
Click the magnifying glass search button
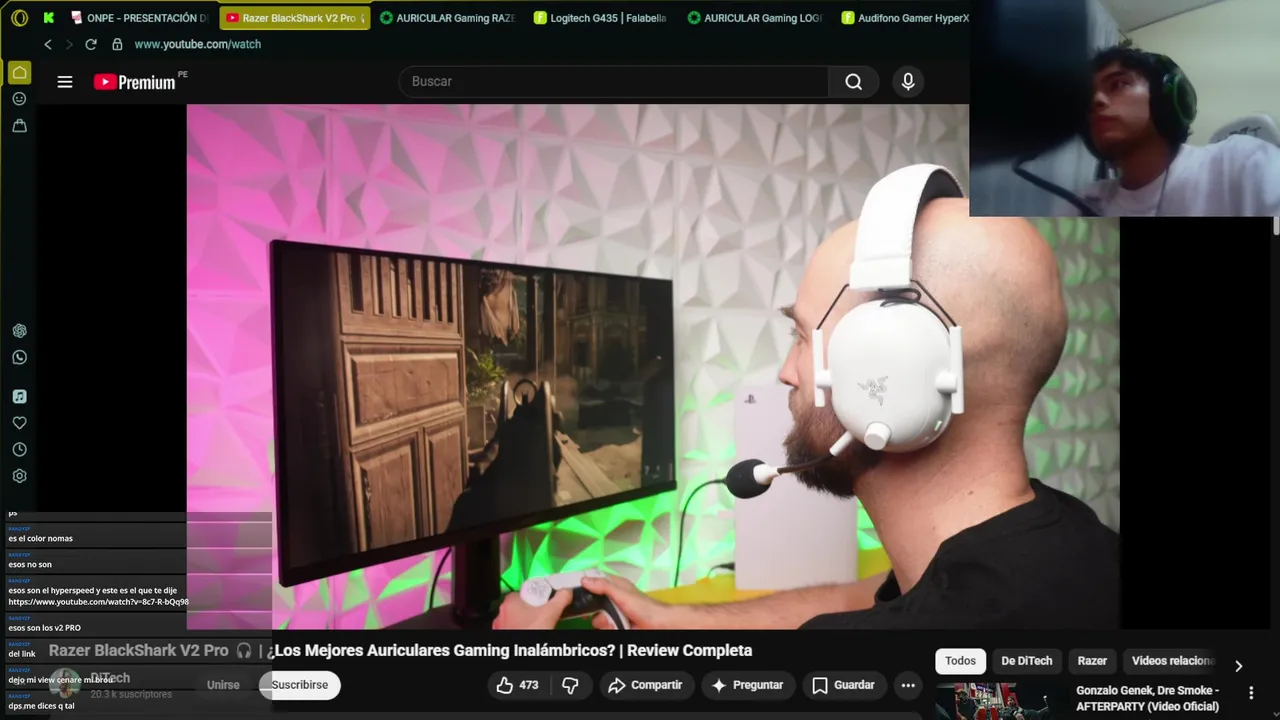click(853, 82)
